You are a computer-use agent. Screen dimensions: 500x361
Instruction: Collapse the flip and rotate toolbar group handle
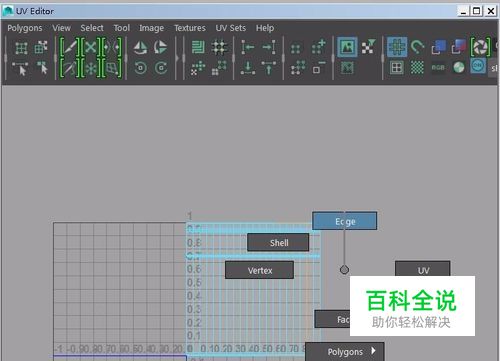tap(126, 58)
